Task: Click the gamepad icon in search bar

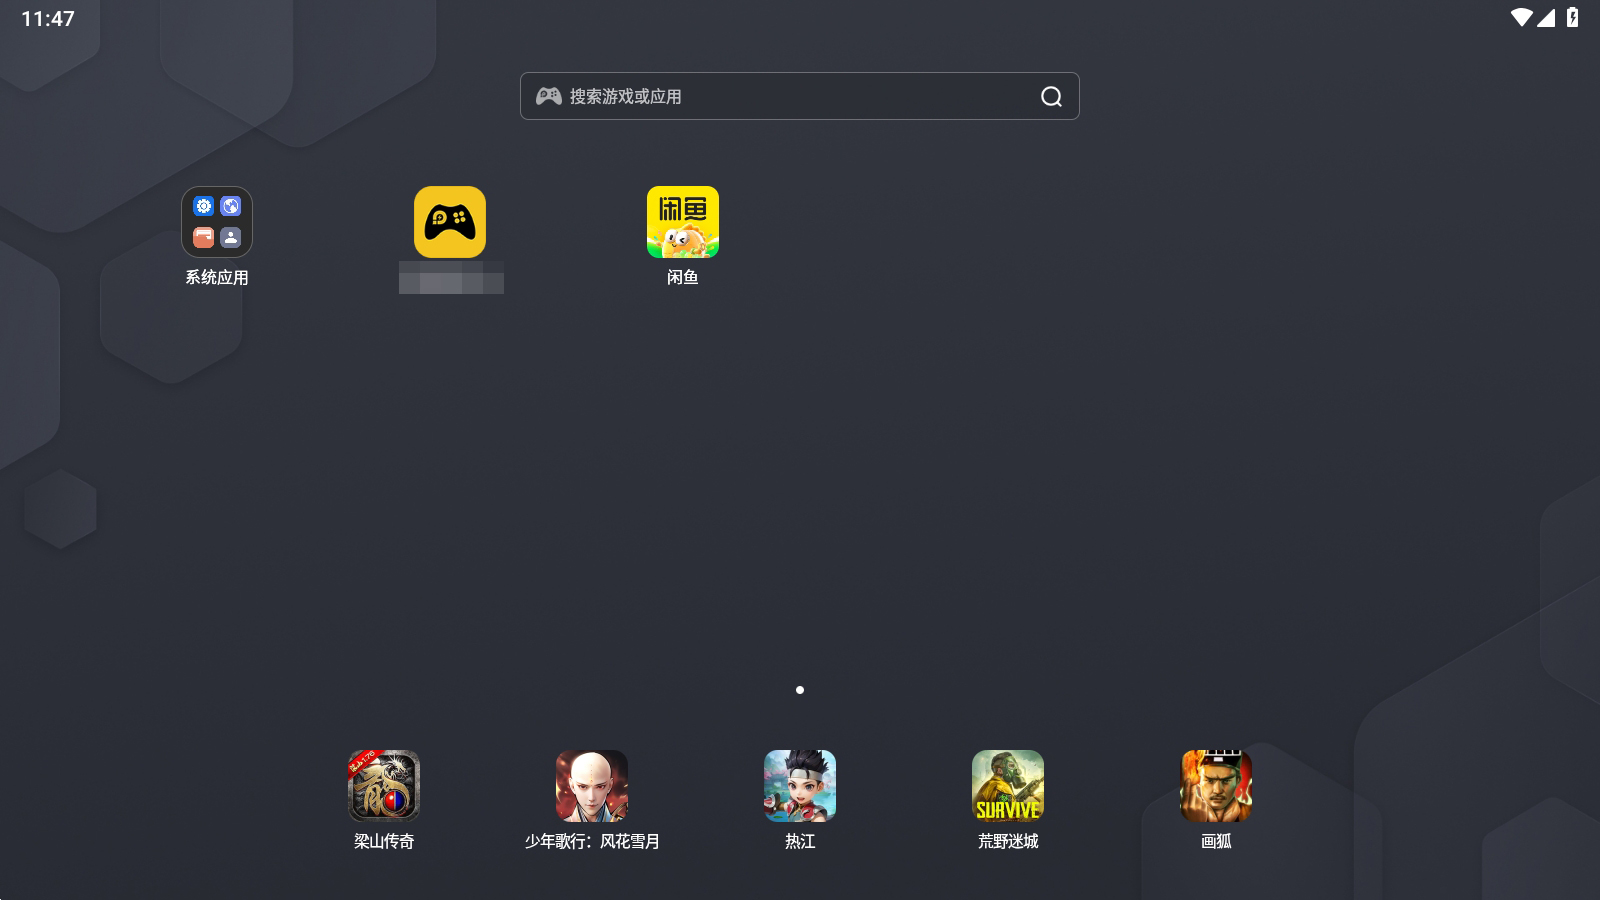Action: coord(548,96)
